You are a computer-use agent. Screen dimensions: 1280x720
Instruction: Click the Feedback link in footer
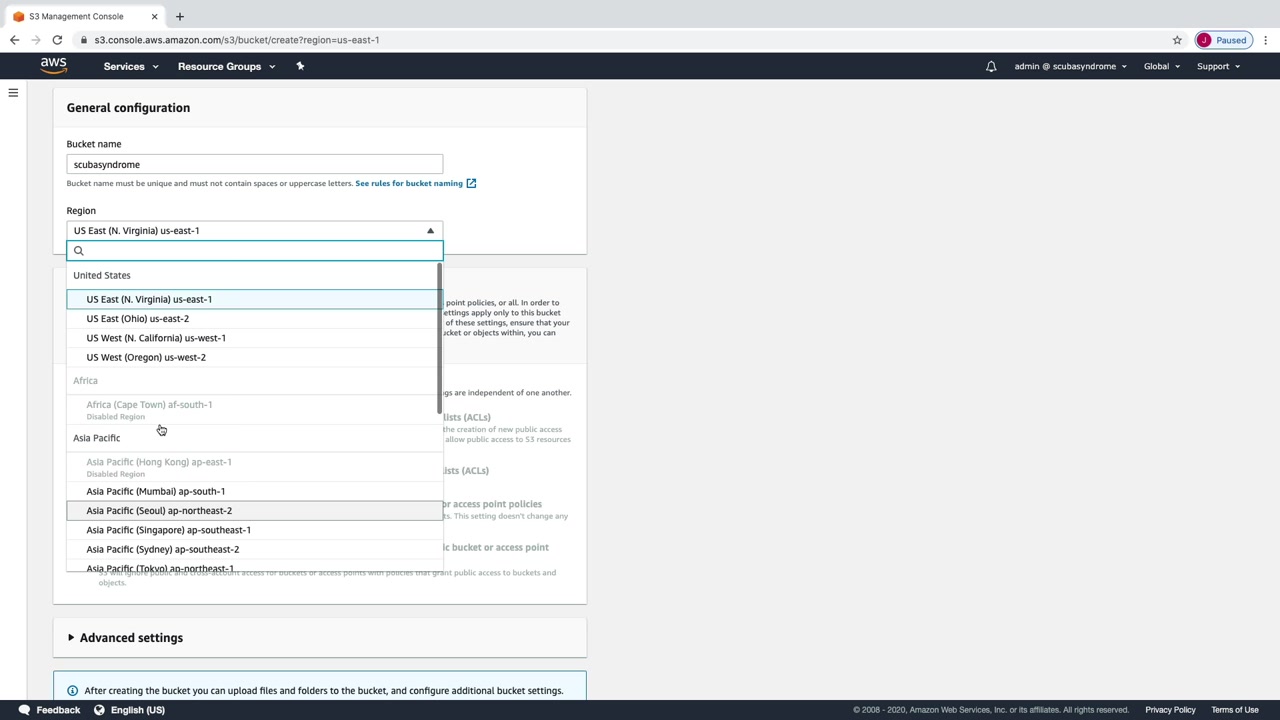[58, 710]
